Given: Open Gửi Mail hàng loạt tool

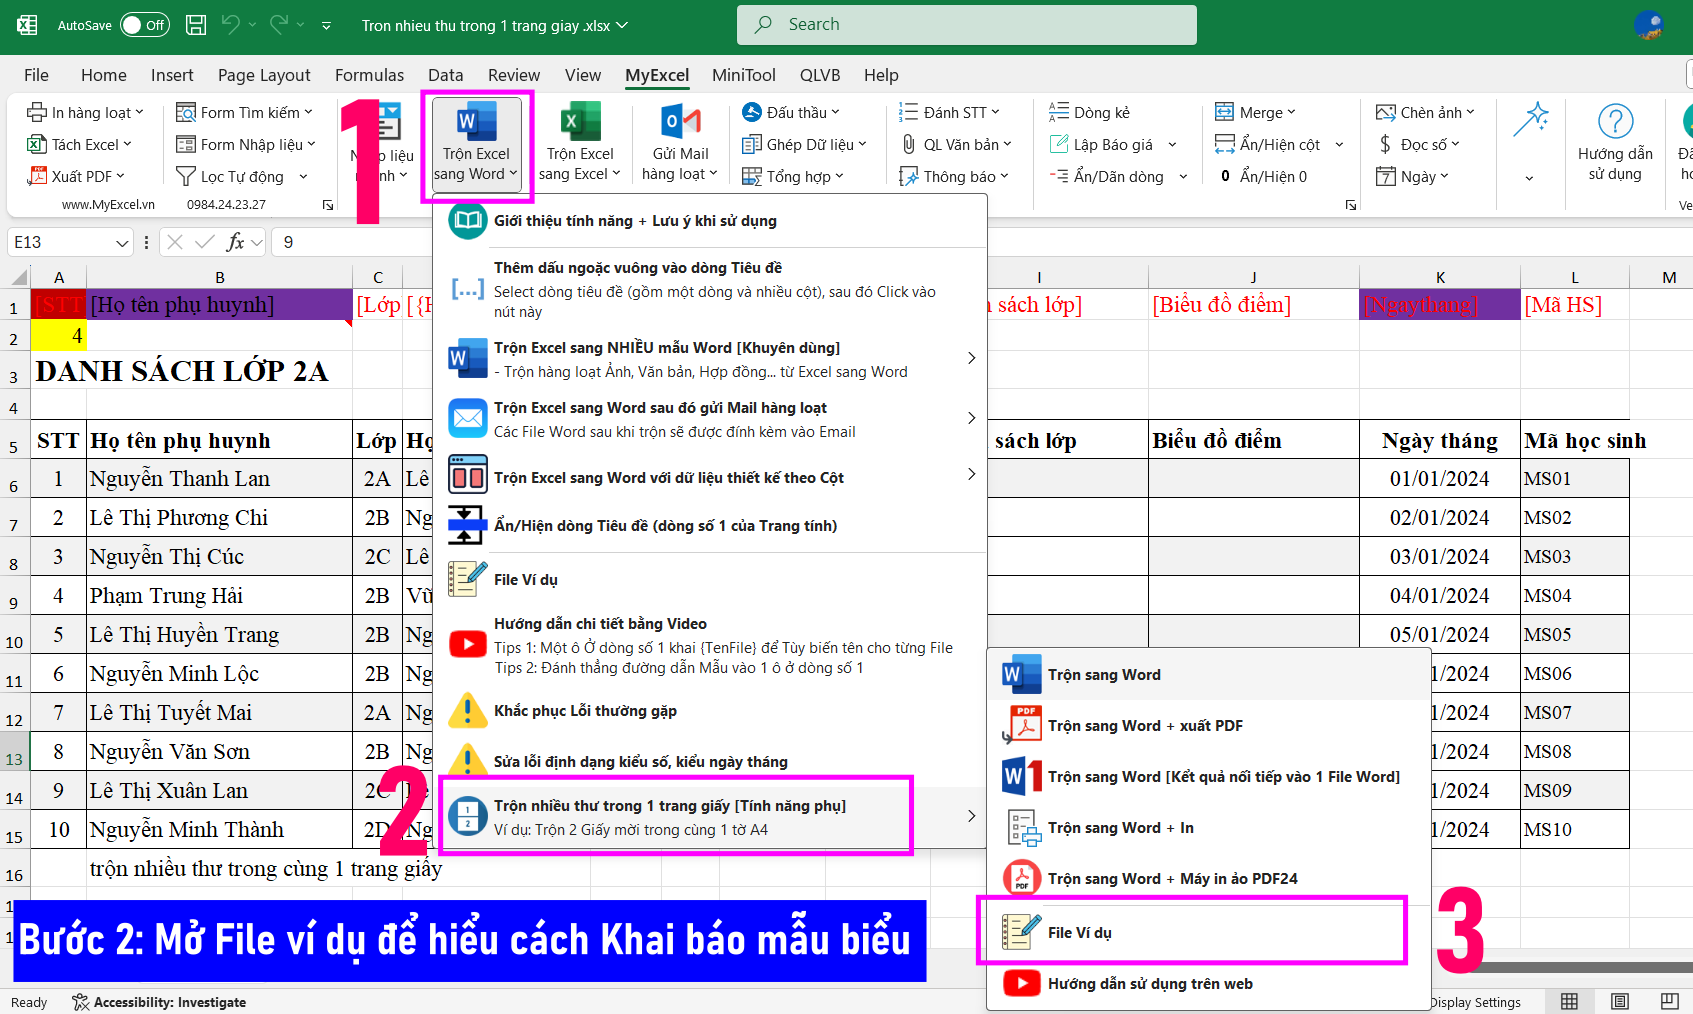Looking at the screenshot, I should click(680, 123).
